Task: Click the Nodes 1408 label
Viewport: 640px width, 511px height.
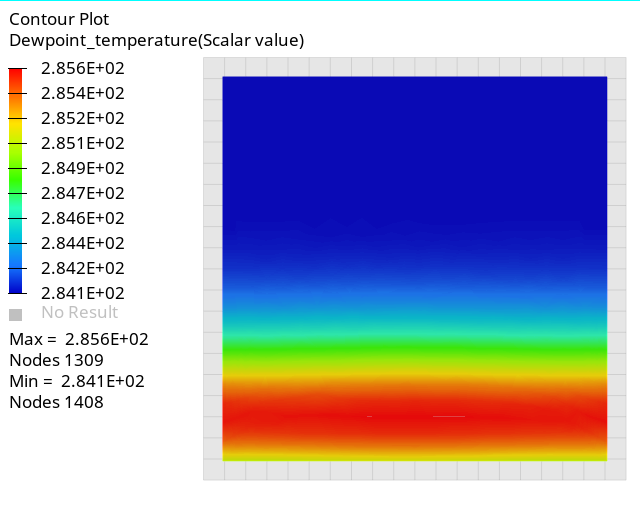Action: coord(56,402)
